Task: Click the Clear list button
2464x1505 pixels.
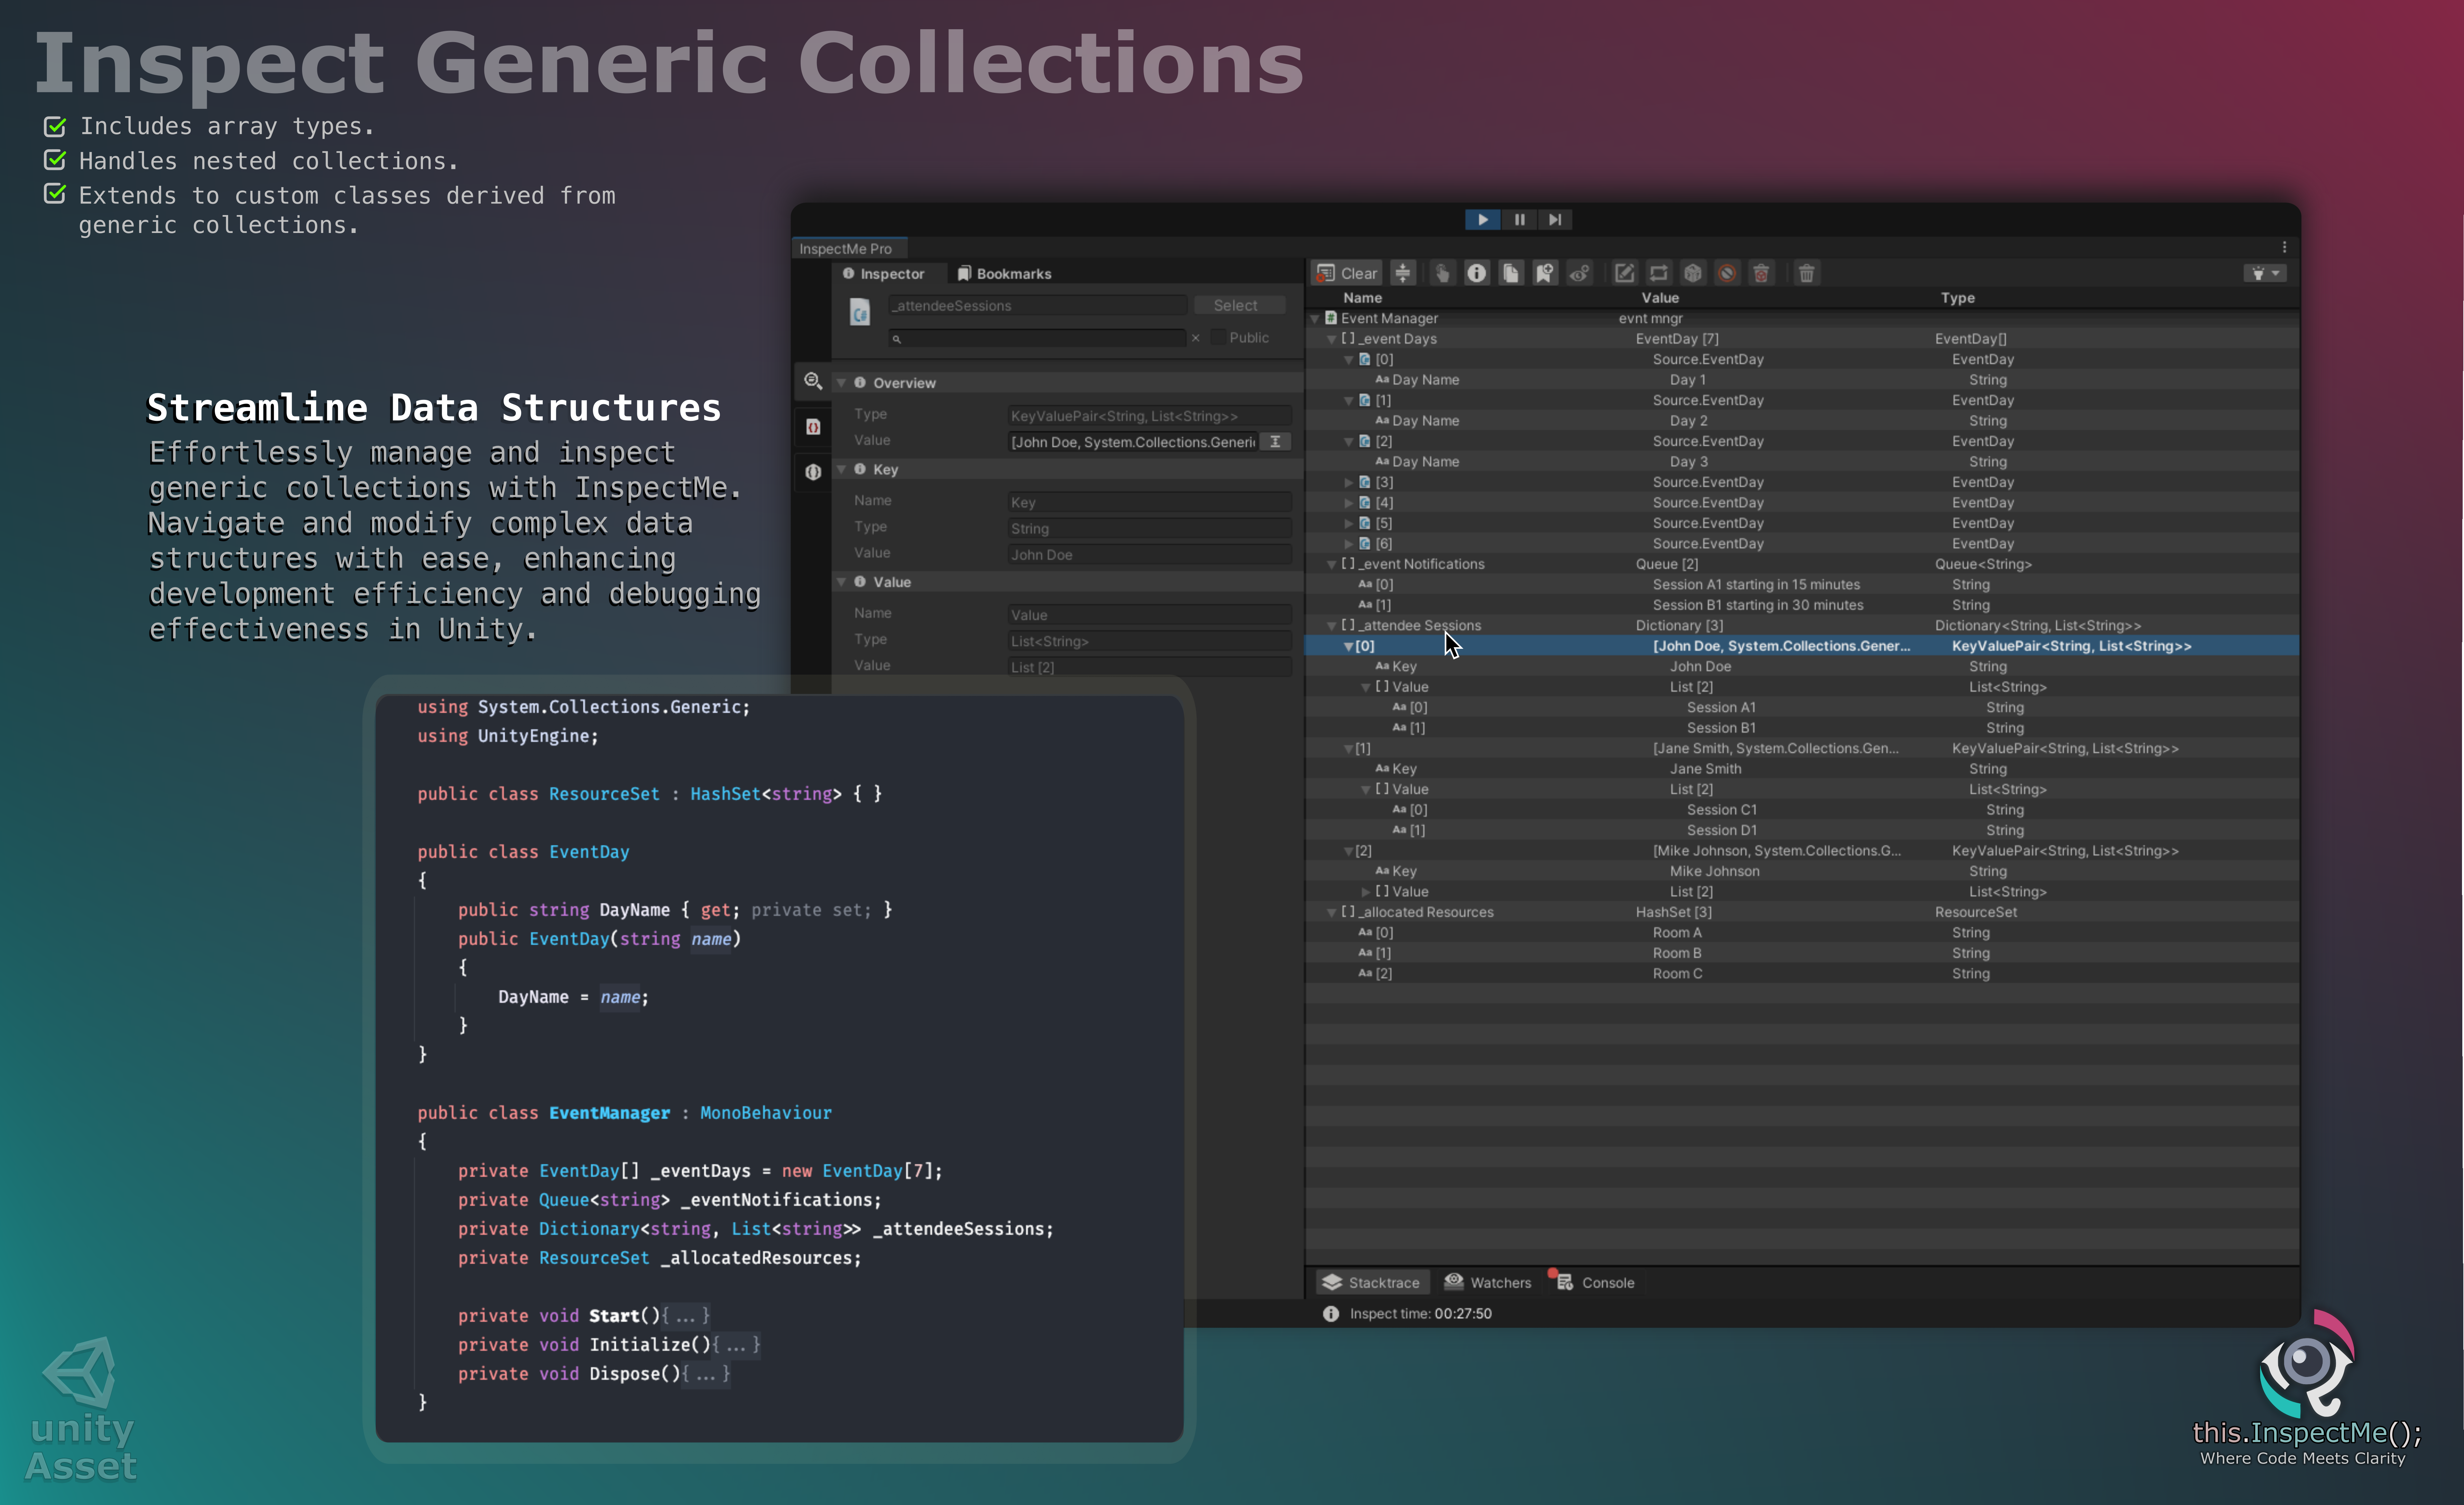Action: [x=1347, y=273]
